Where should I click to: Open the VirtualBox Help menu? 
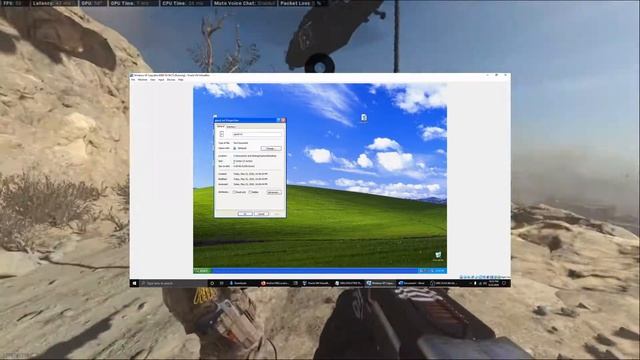point(180,80)
